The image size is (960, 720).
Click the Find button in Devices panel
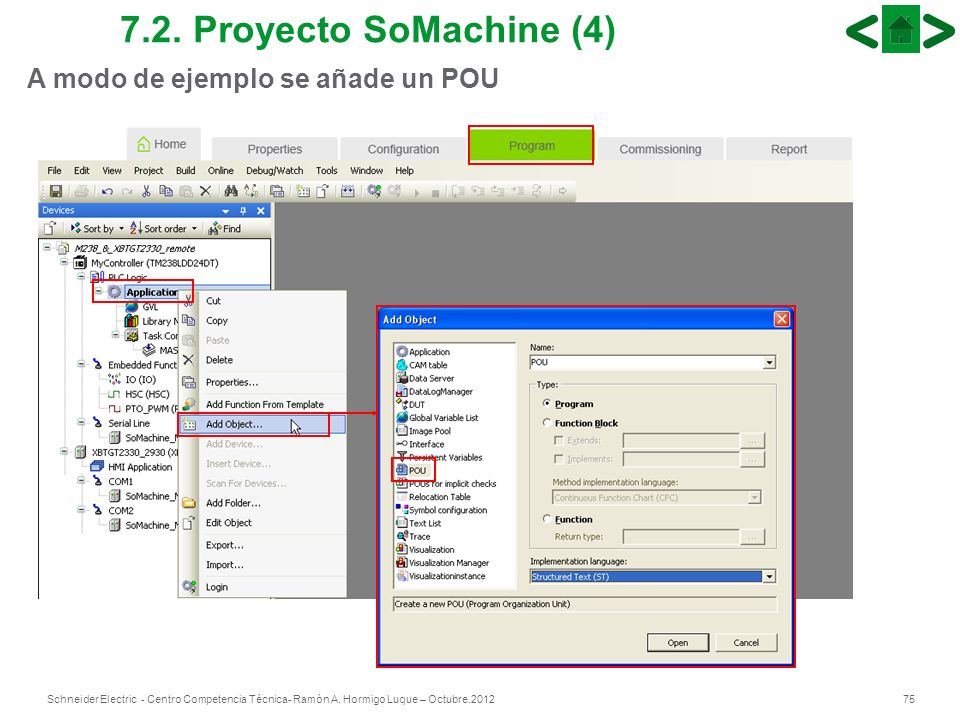pyautogui.click(x=224, y=229)
